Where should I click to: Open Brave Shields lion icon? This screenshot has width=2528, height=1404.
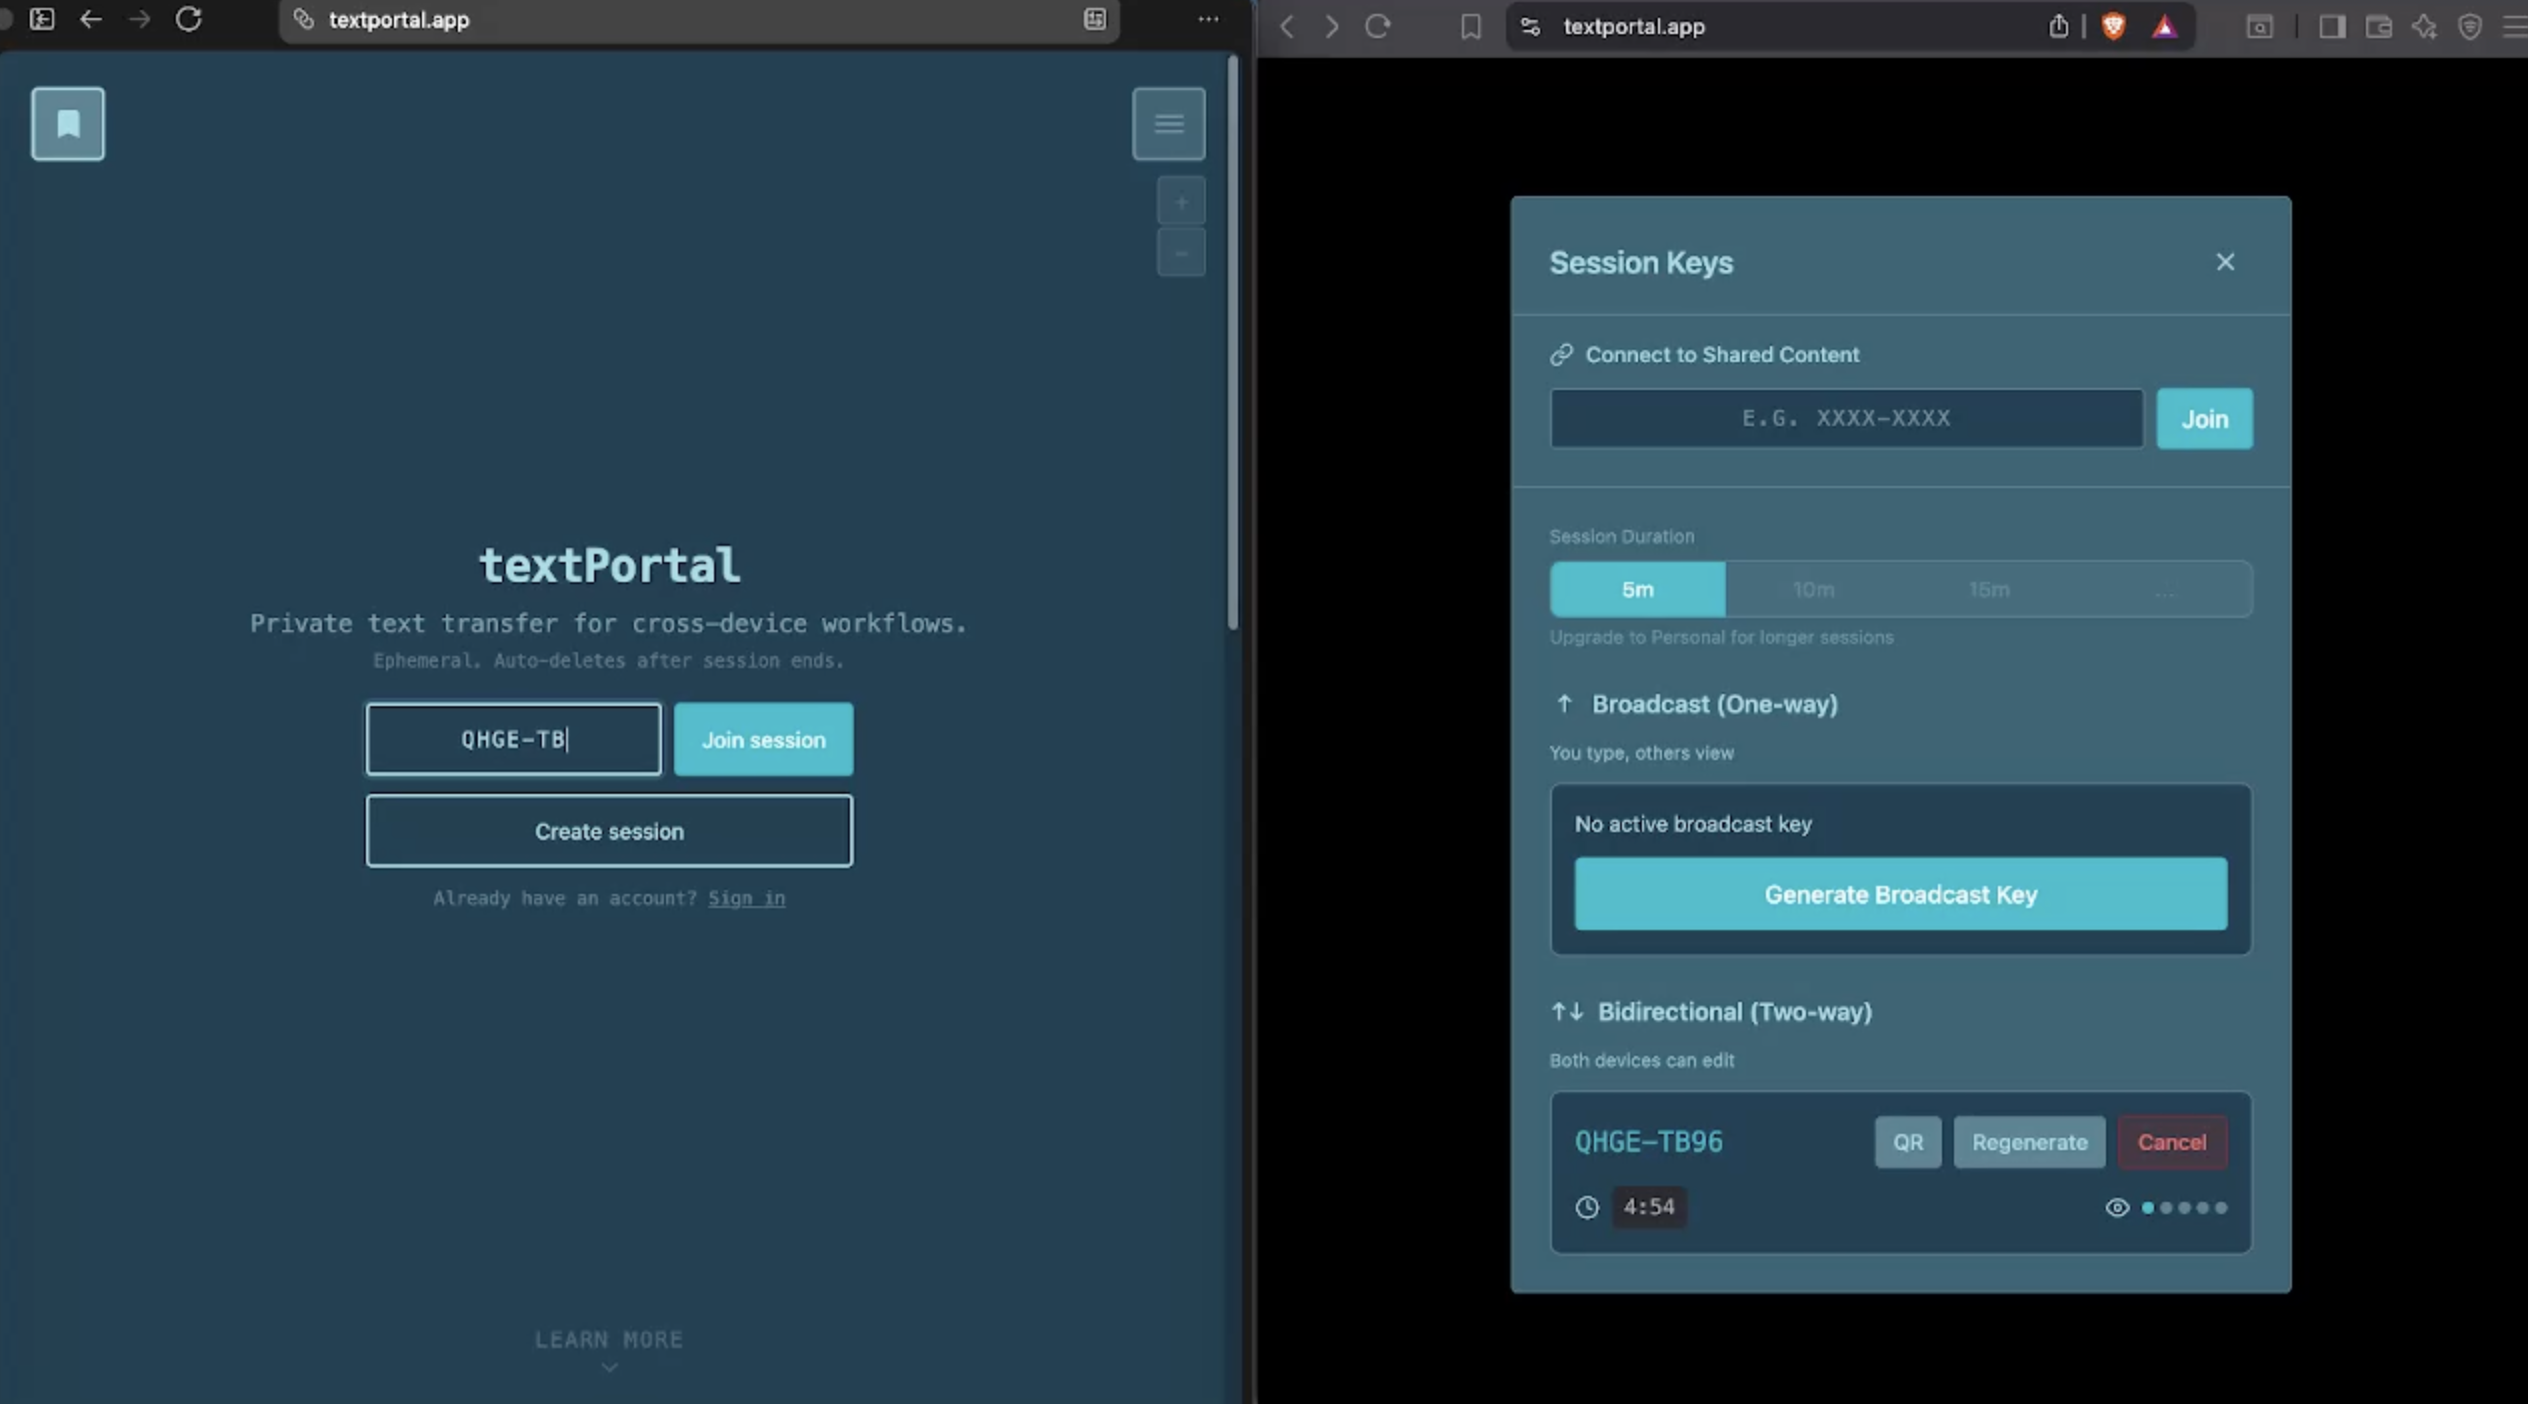pyautogui.click(x=2113, y=26)
